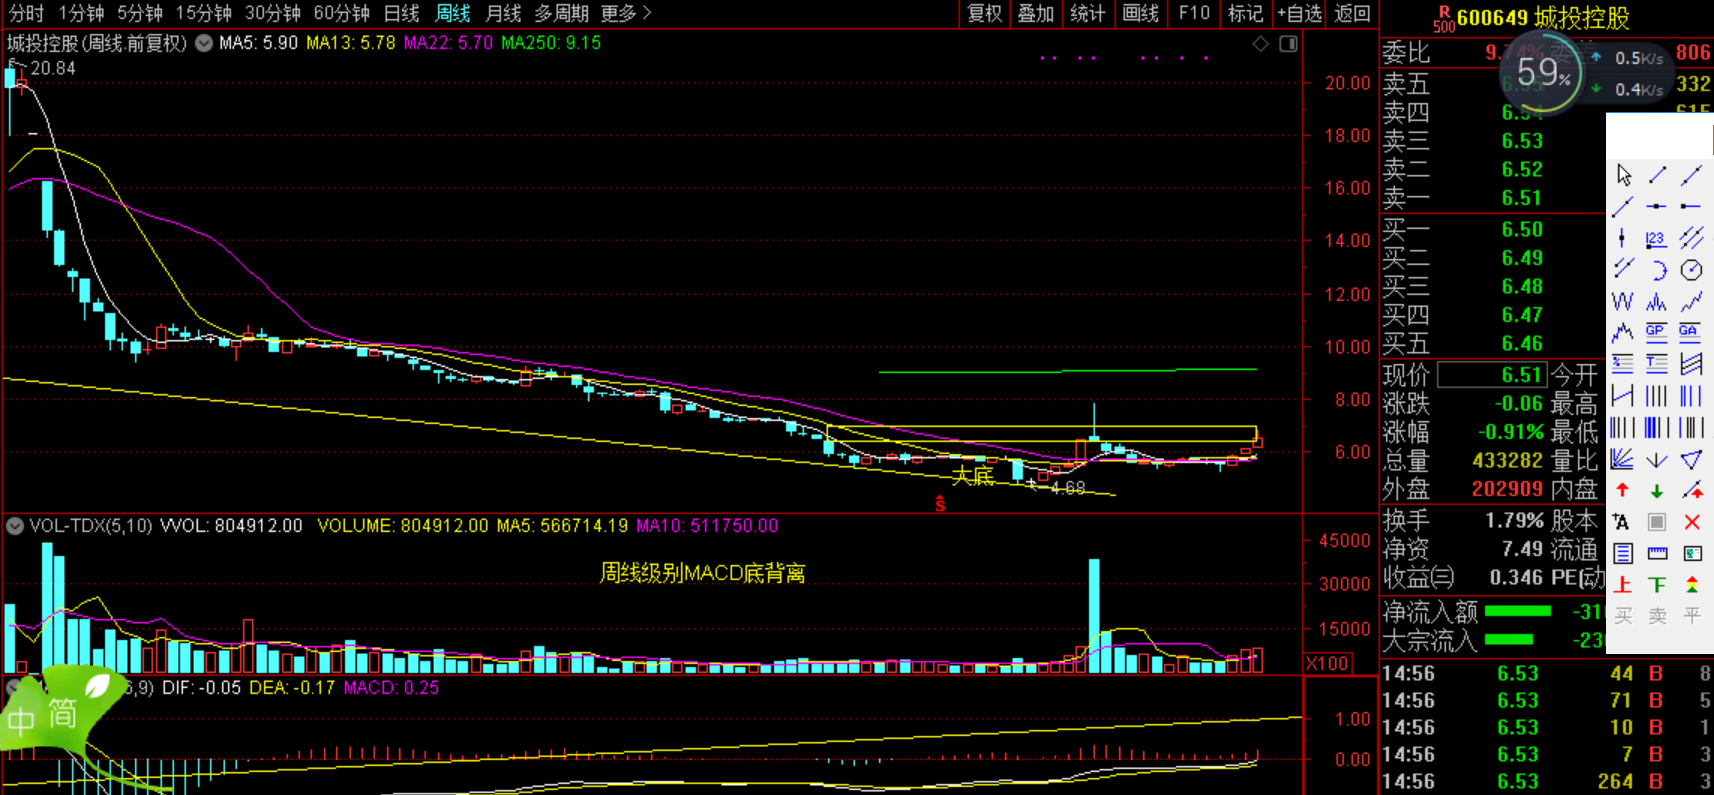Select the GP tool icon

(x=1657, y=332)
